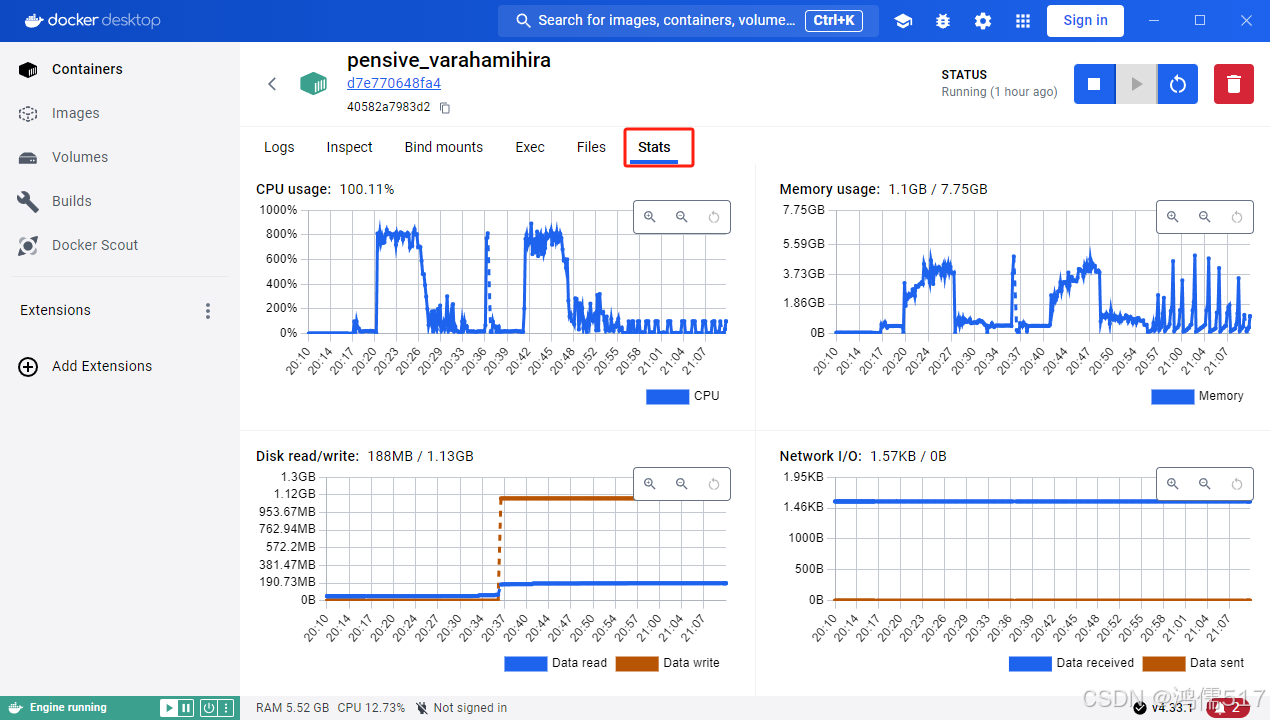Click the CPU 12.73% status text
Image resolution: width=1270 pixels, height=720 pixels.
pos(371,708)
